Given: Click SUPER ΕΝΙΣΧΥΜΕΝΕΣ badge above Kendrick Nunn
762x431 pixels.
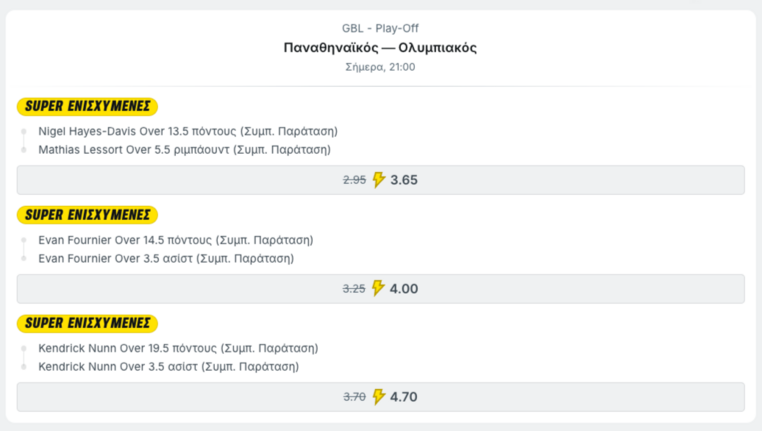Looking at the screenshot, I should [87, 323].
